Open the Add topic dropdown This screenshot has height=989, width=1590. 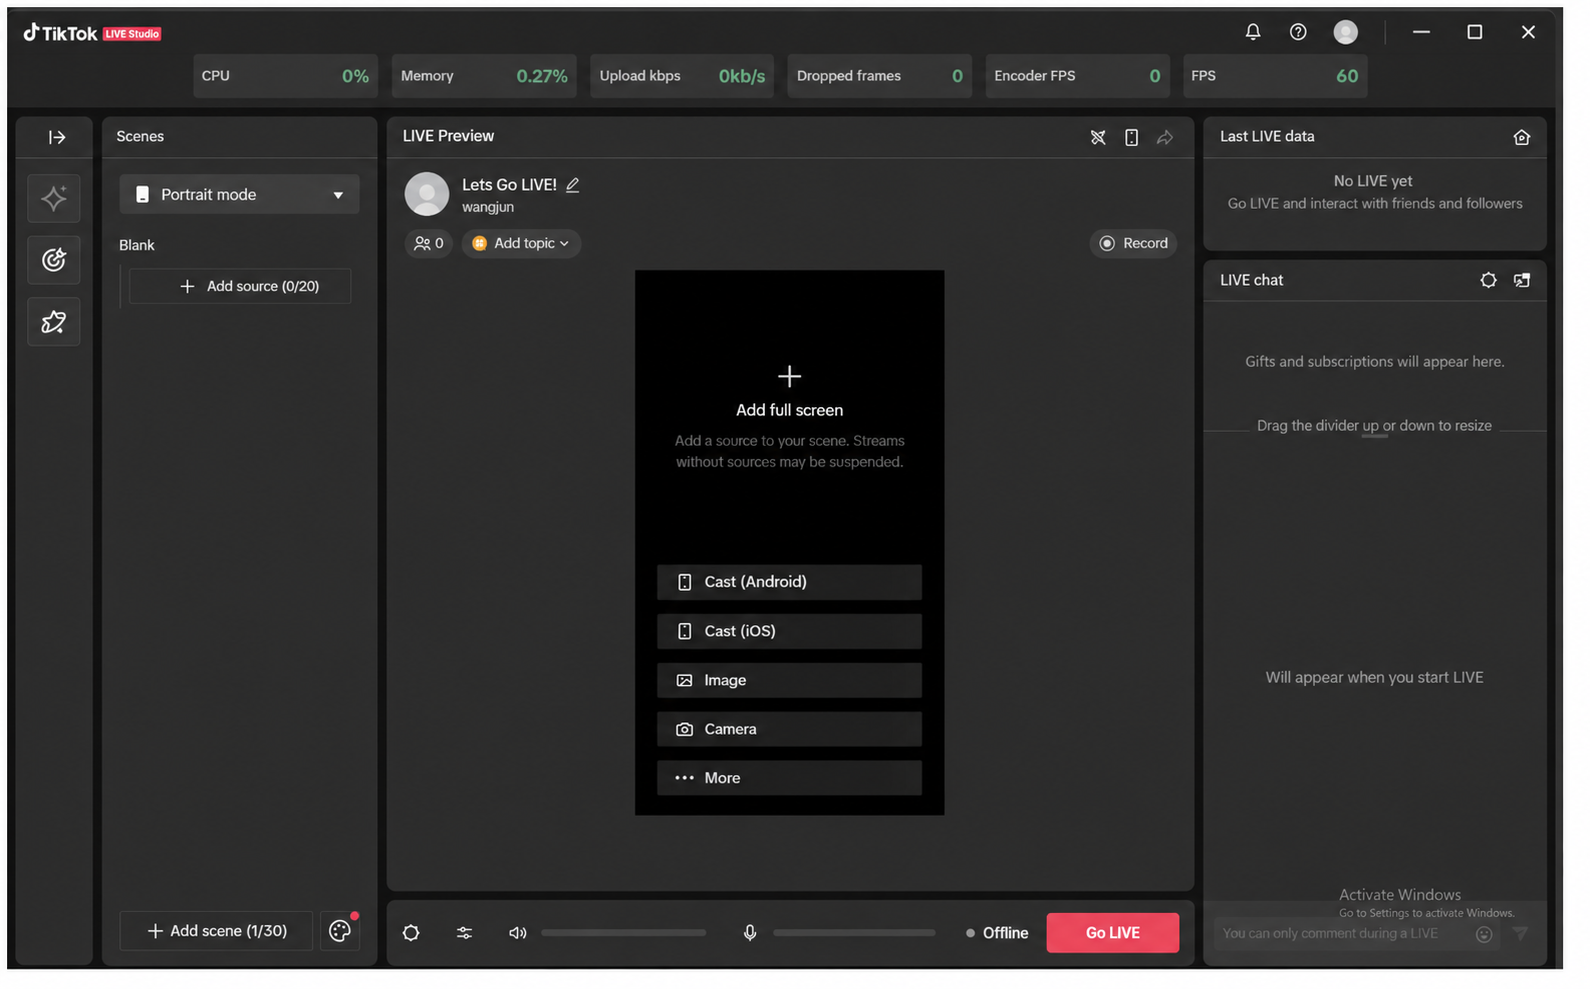[521, 243]
